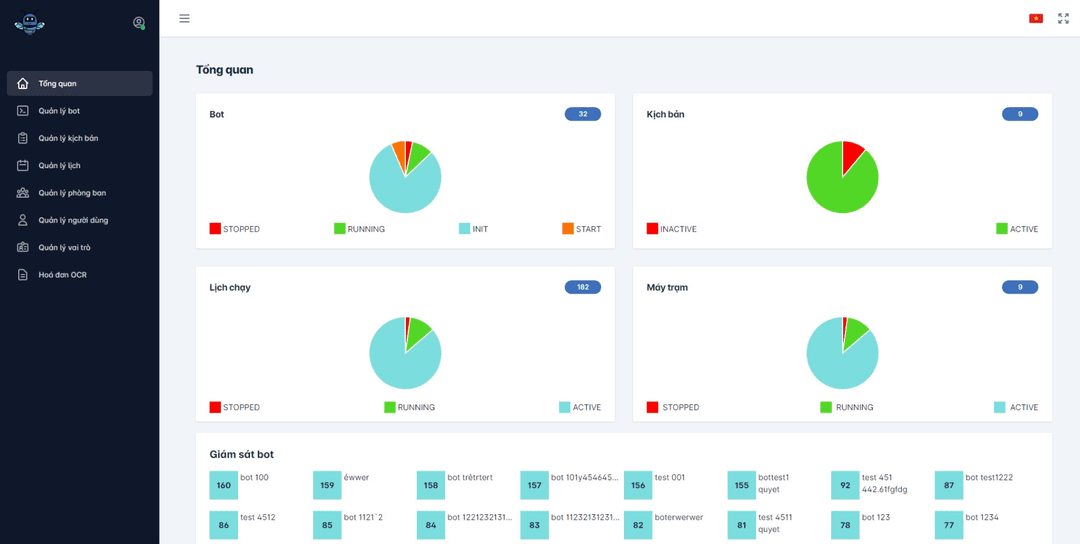Open the user profile avatar icon
Viewport: 1080px width, 544px height.
tap(139, 23)
